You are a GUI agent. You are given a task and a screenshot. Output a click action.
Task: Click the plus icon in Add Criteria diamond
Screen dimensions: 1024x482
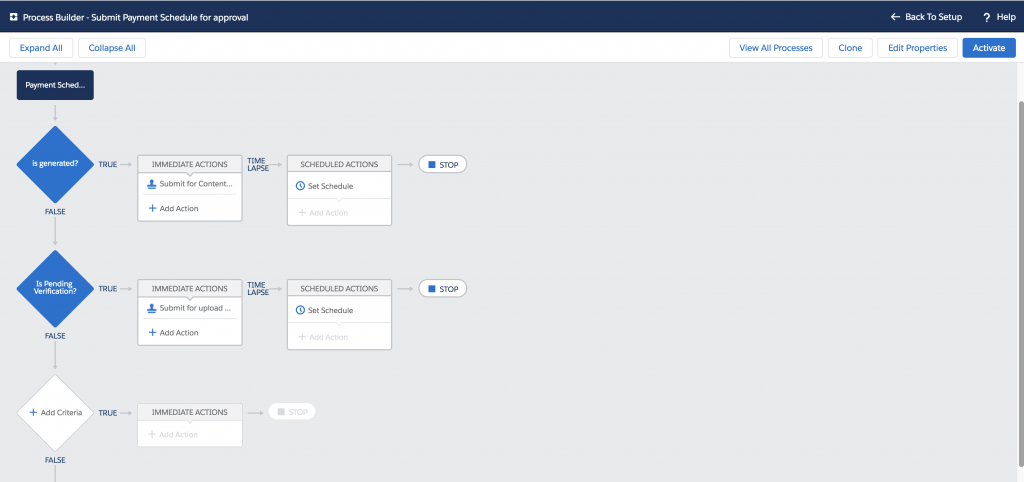coord(33,412)
